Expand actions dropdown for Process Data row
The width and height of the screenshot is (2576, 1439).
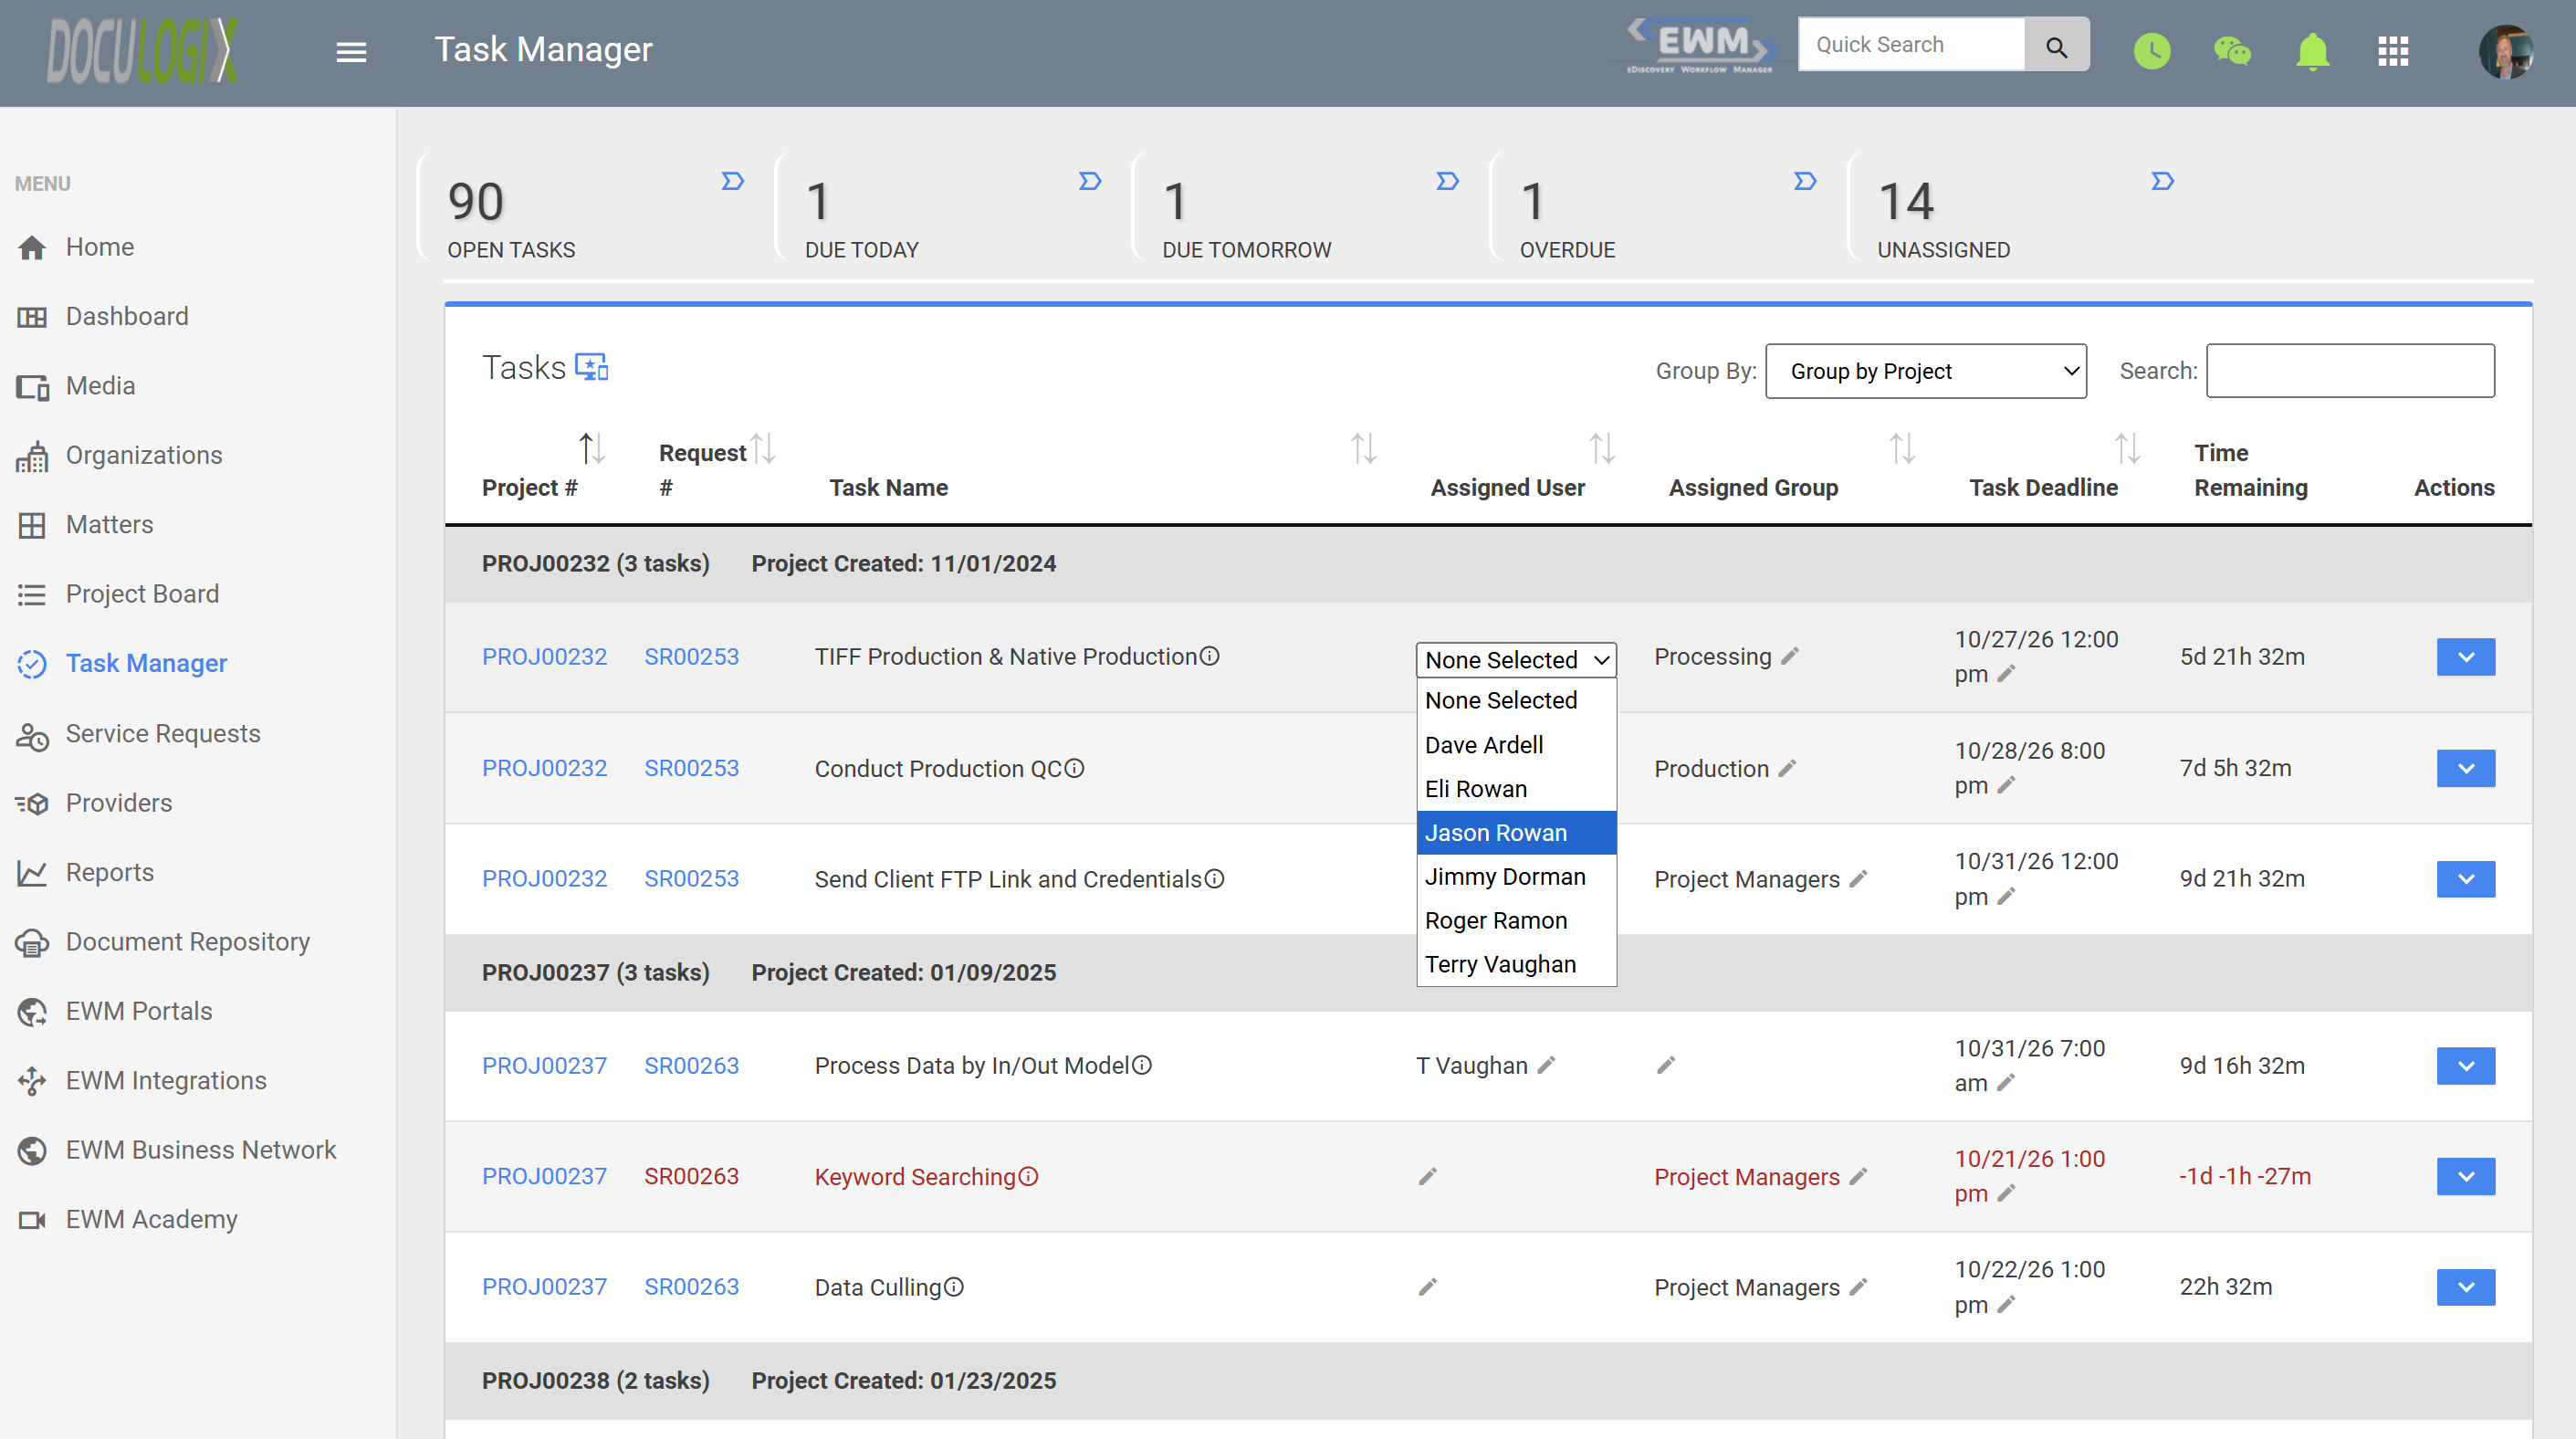(x=2466, y=1066)
